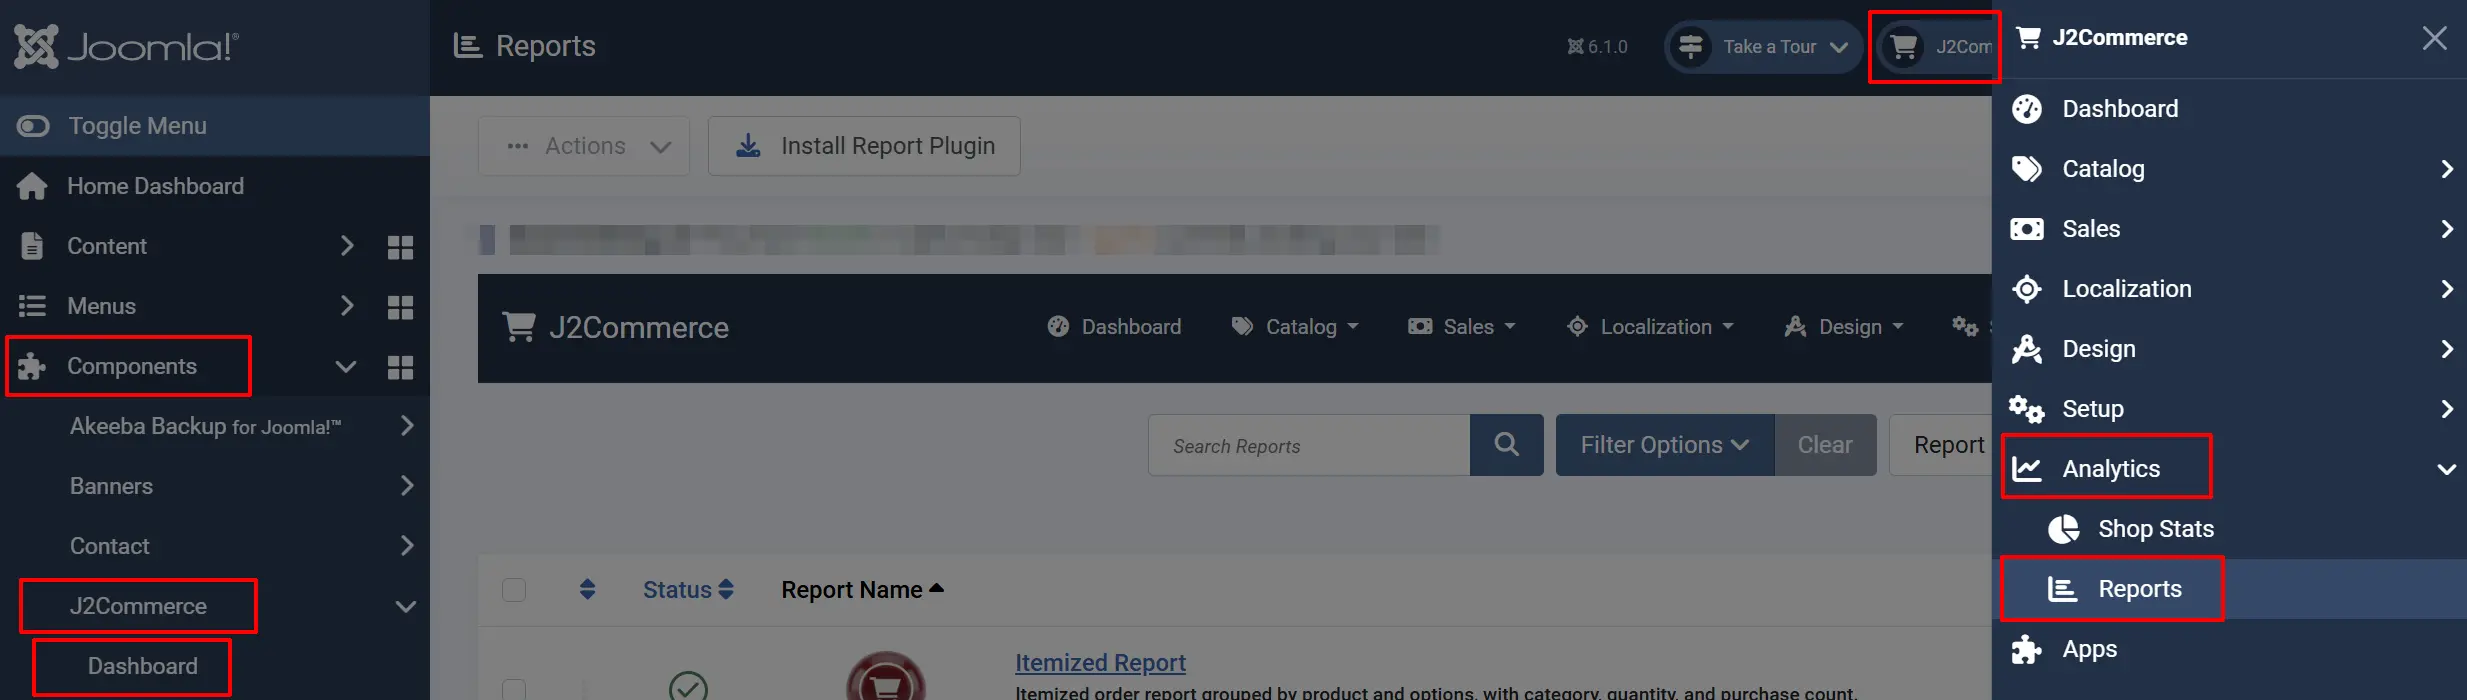Open Shop Stats under Analytics

coord(2156,528)
